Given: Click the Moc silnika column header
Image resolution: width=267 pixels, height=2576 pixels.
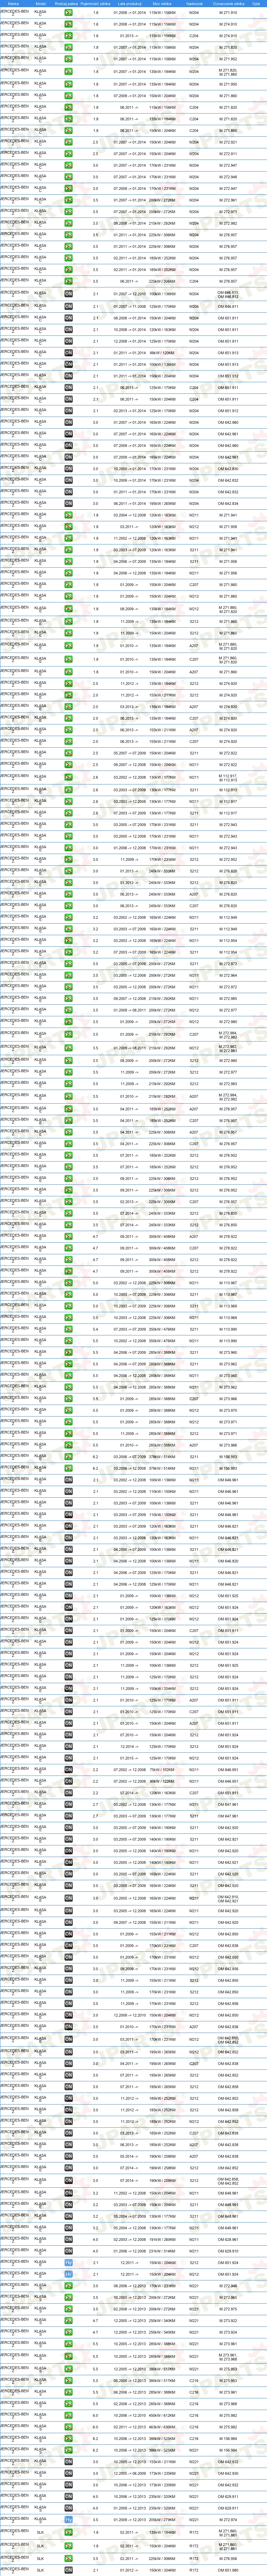Looking at the screenshot, I should 162,4.
